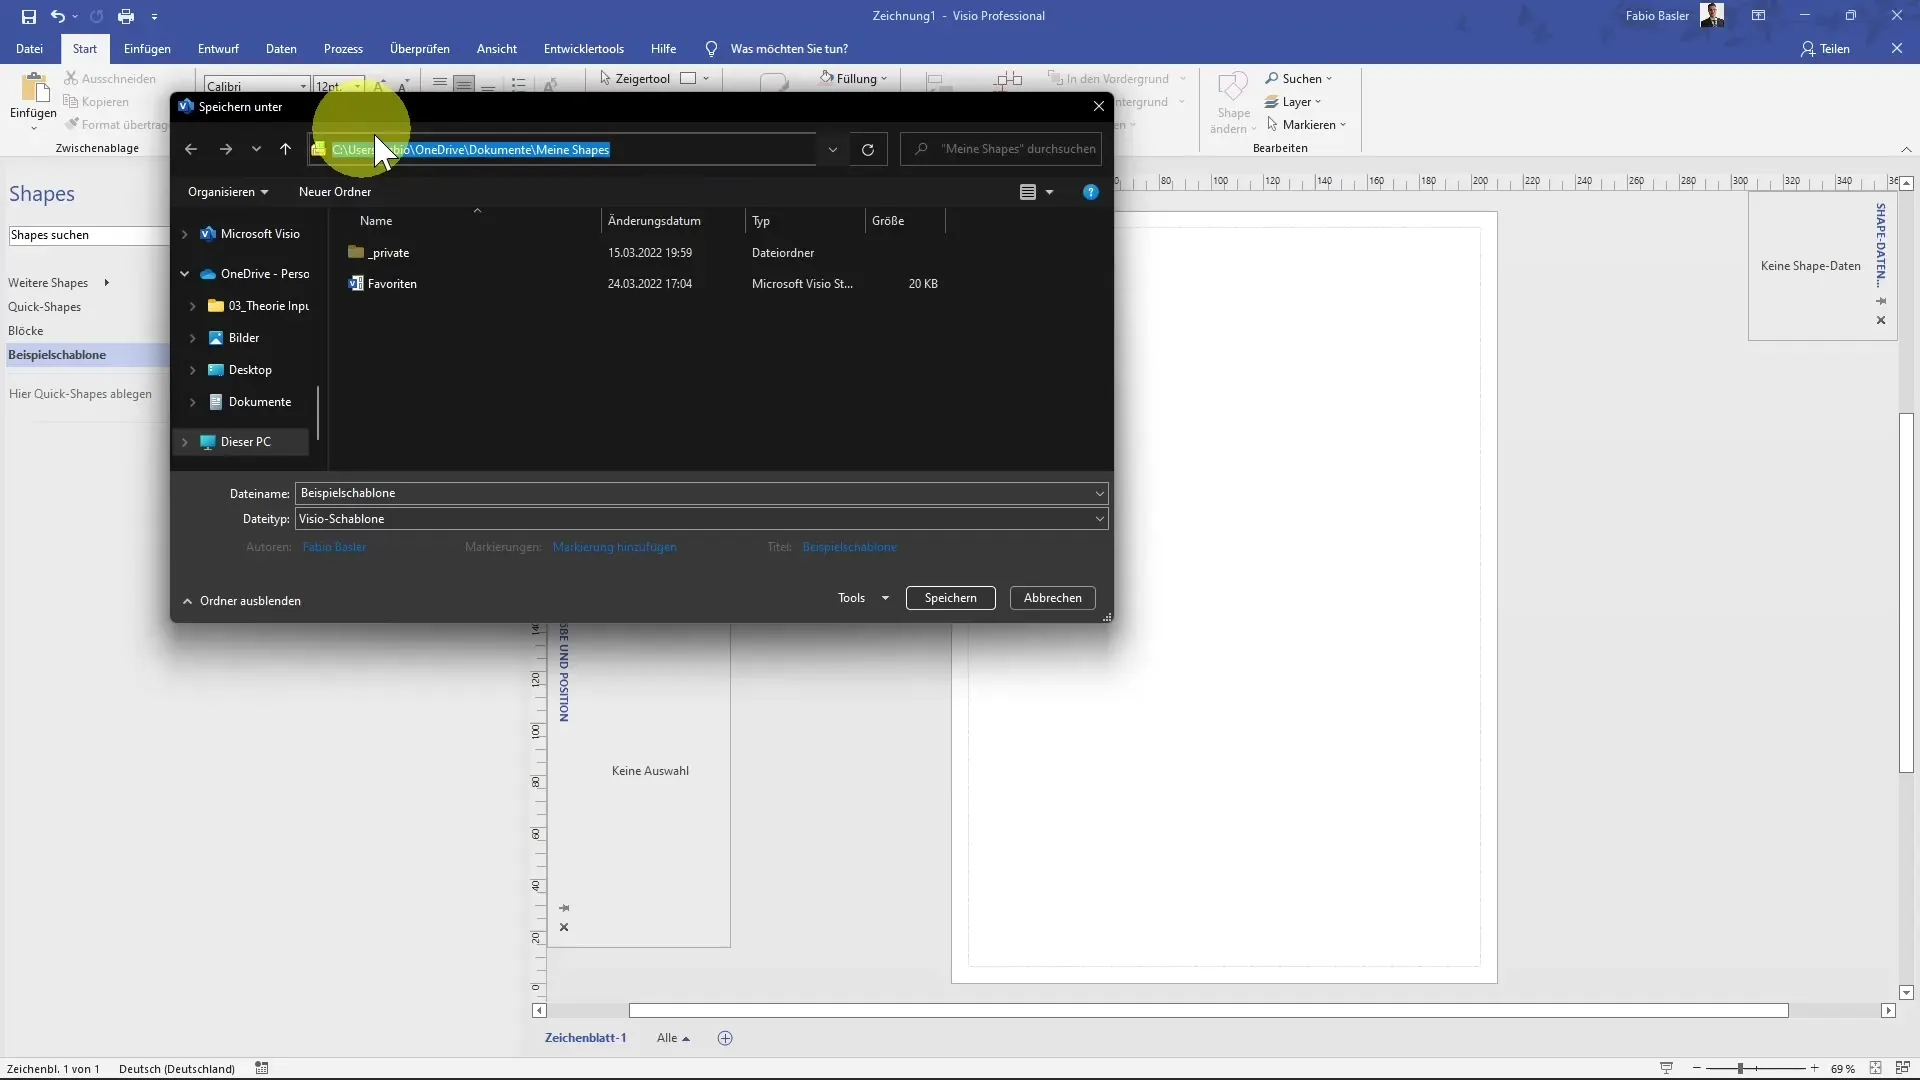Open the Layer tool in Bearbeiten
This screenshot has width=1920, height=1080.
[x=1293, y=101]
